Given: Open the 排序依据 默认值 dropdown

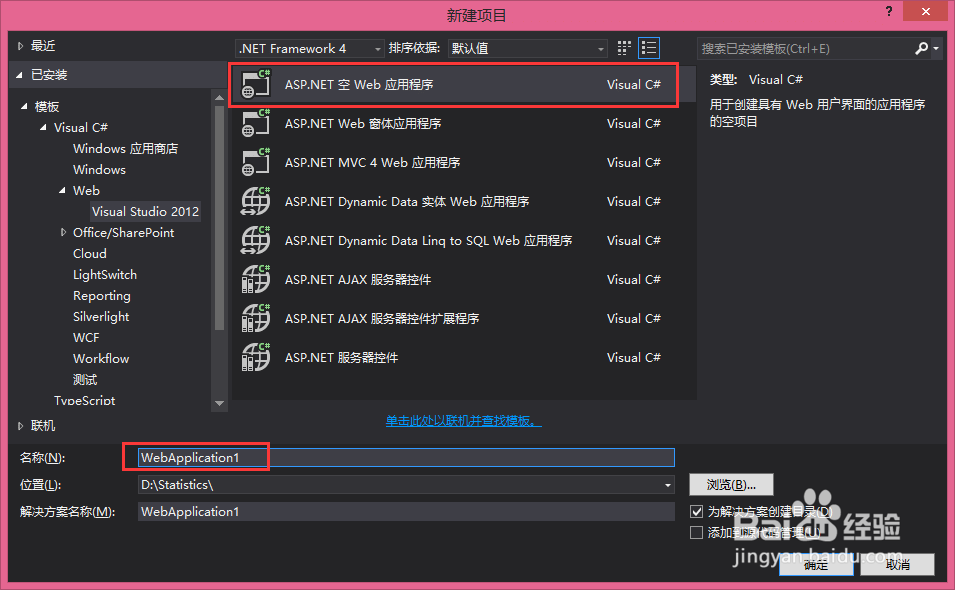Looking at the screenshot, I should (527, 48).
